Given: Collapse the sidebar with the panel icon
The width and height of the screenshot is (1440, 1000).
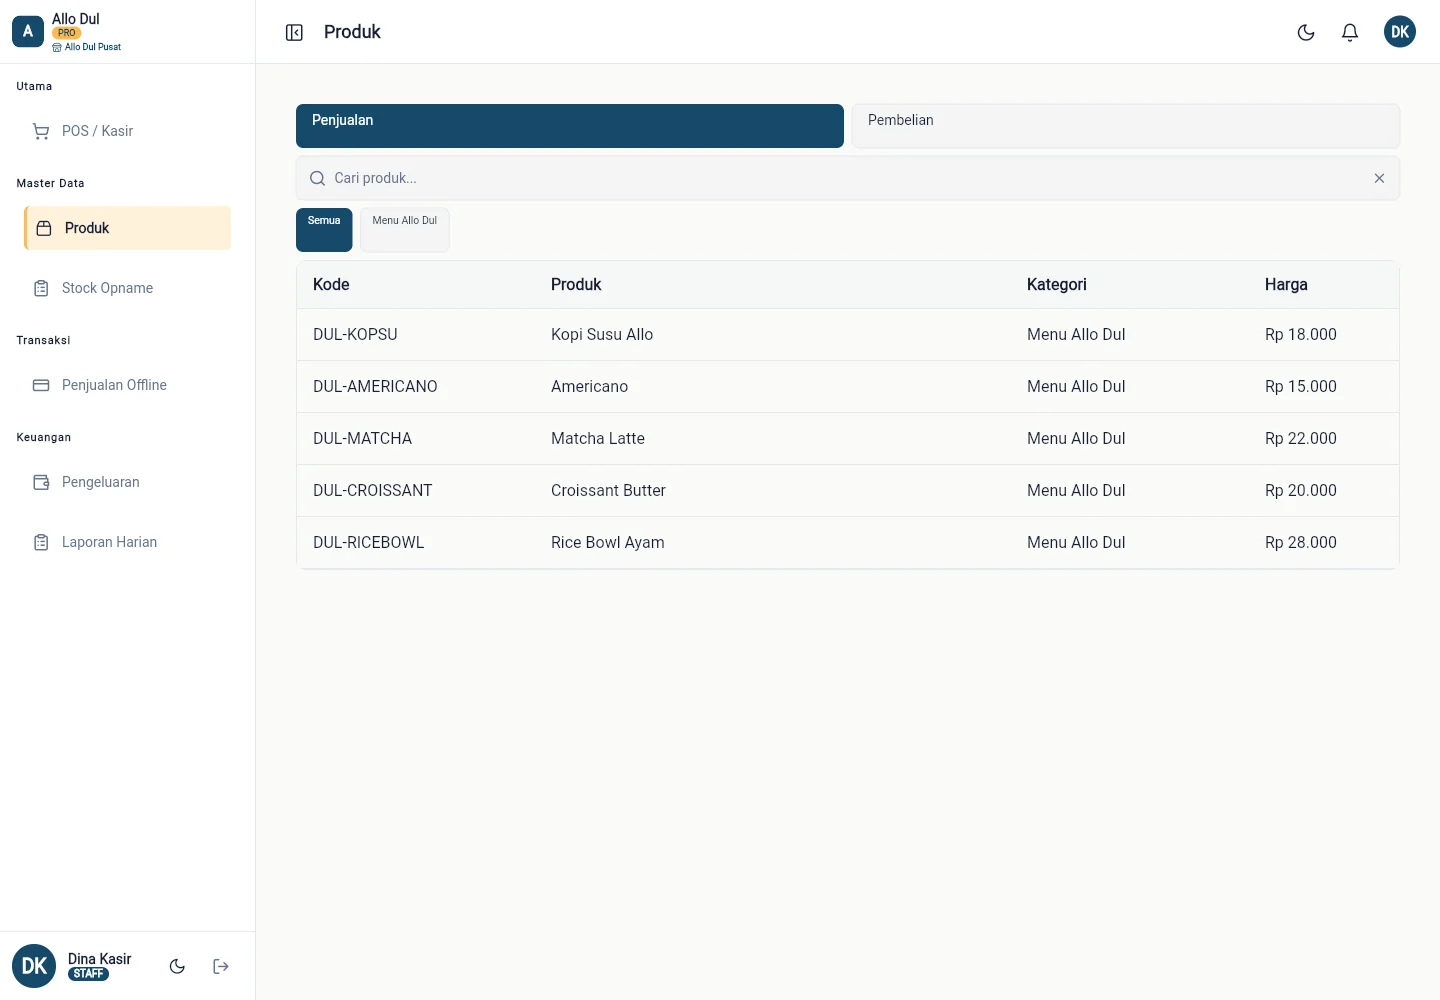Looking at the screenshot, I should pyautogui.click(x=294, y=33).
